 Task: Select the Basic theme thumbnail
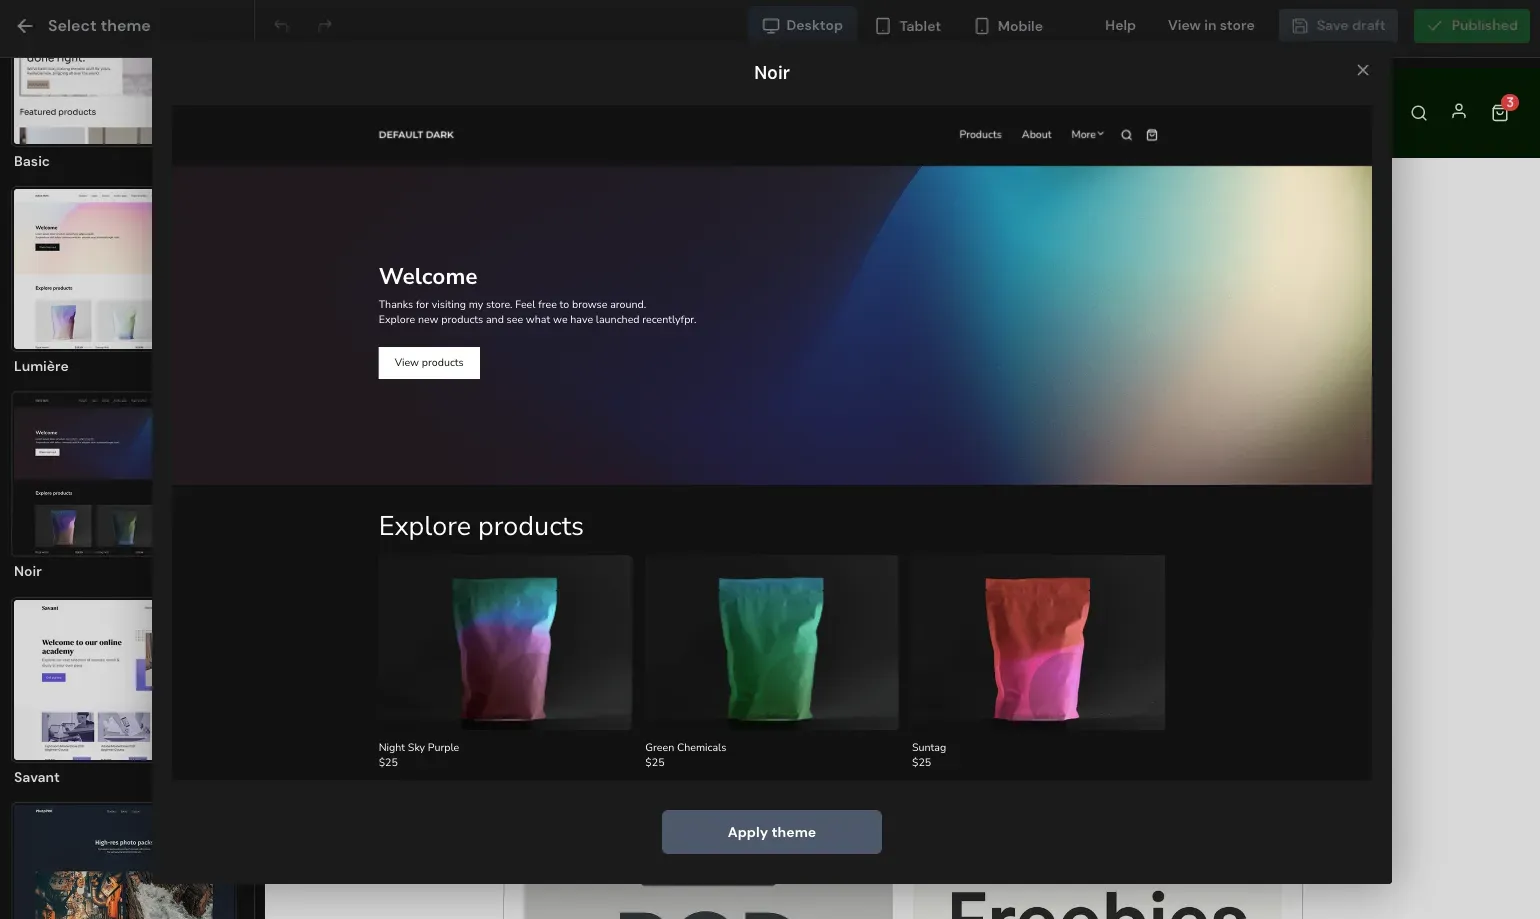click(x=83, y=100)
